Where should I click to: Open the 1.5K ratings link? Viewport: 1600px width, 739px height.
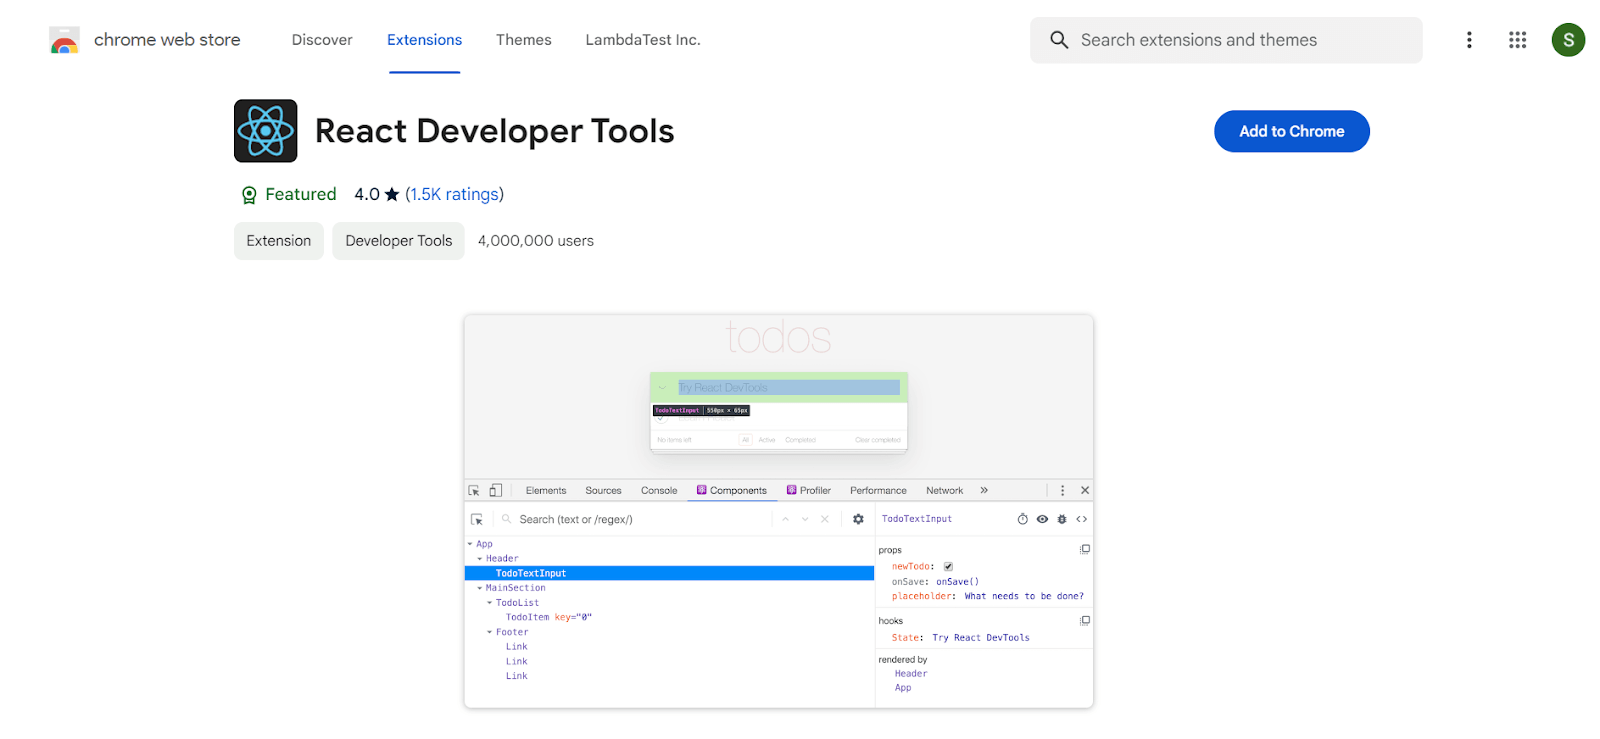point(454,194)
